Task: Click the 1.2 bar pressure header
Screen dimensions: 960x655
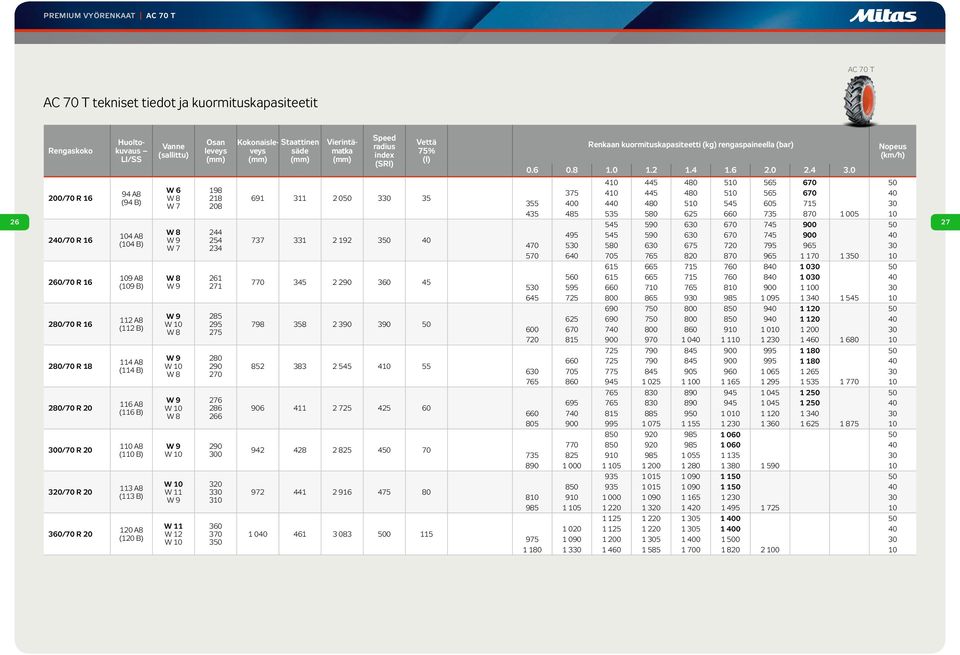Action: (x=651, y=170)
